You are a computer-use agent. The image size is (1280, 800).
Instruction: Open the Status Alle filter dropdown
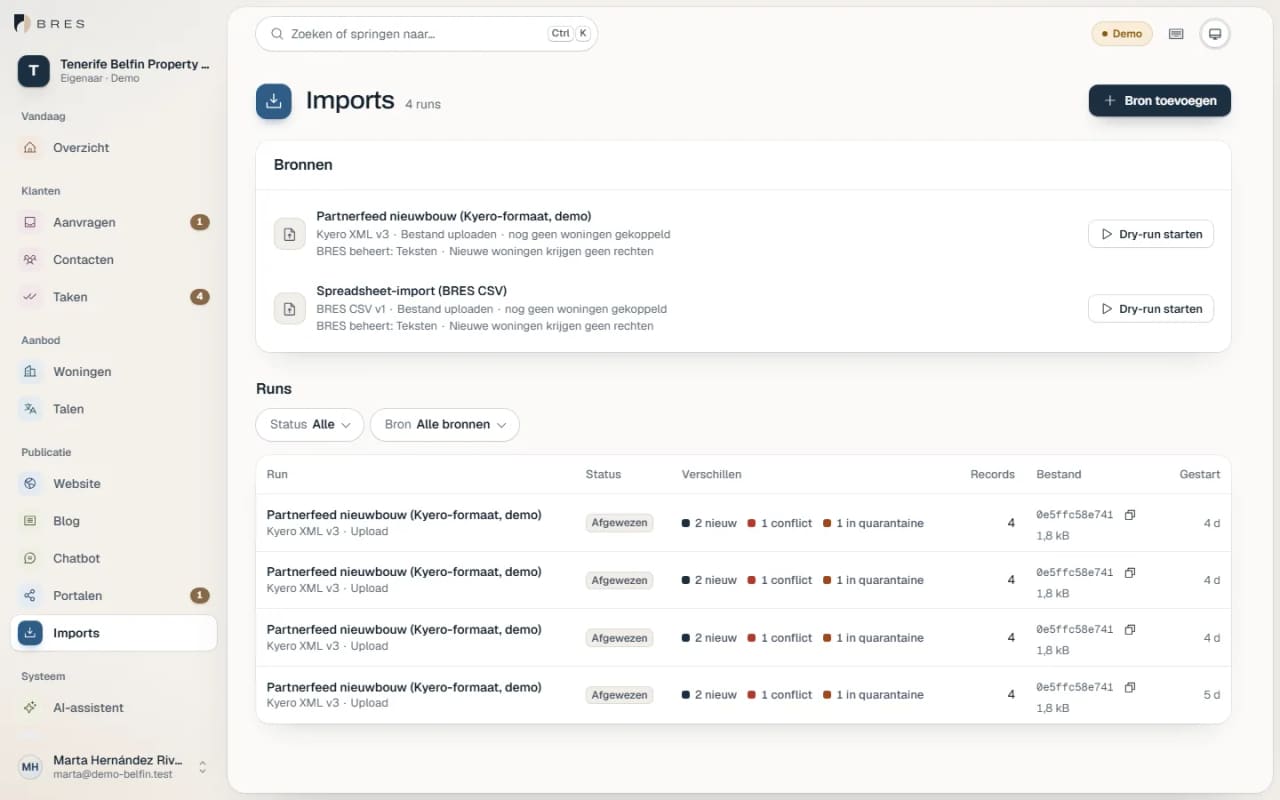coord(310,425)
